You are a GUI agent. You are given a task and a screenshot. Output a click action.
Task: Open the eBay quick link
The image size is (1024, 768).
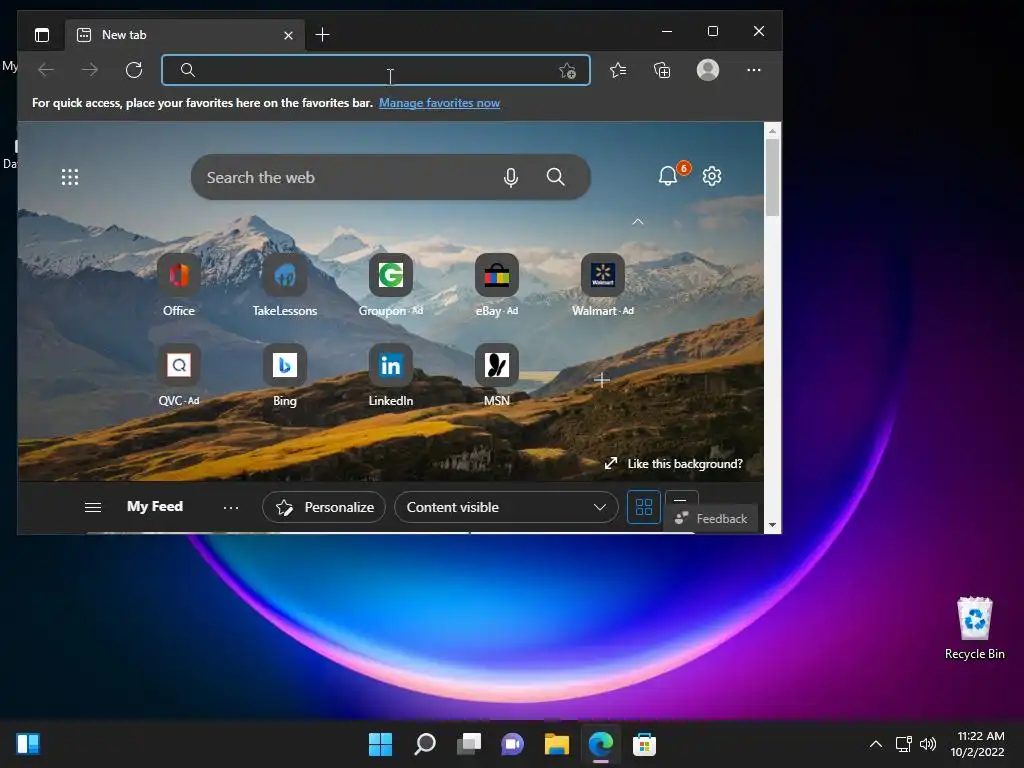pyautogui.click(x=497, y=285)
